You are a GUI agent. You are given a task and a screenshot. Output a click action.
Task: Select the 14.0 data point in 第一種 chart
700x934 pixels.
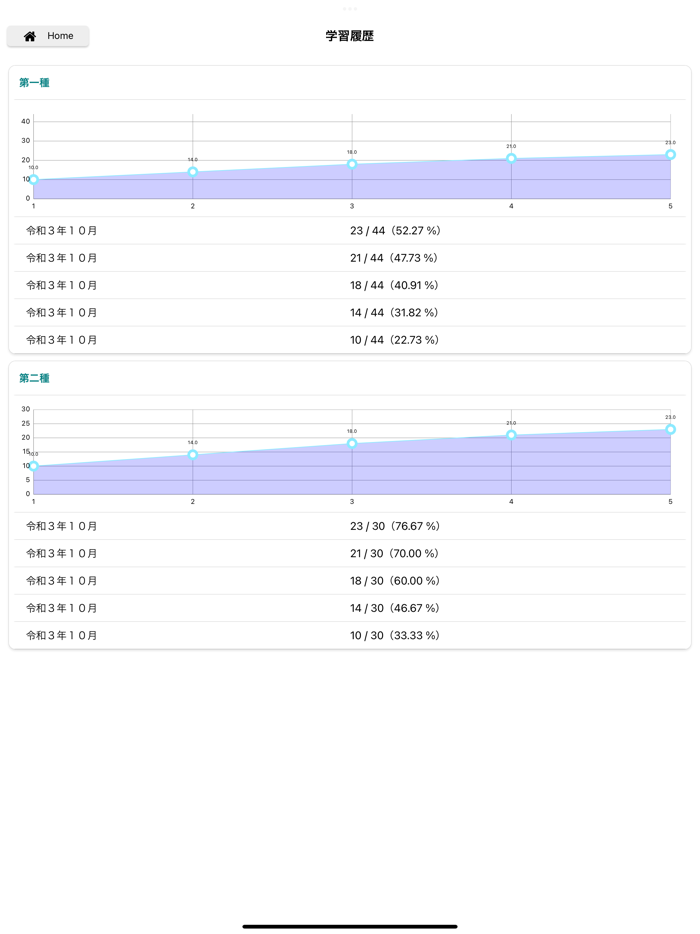192,172
